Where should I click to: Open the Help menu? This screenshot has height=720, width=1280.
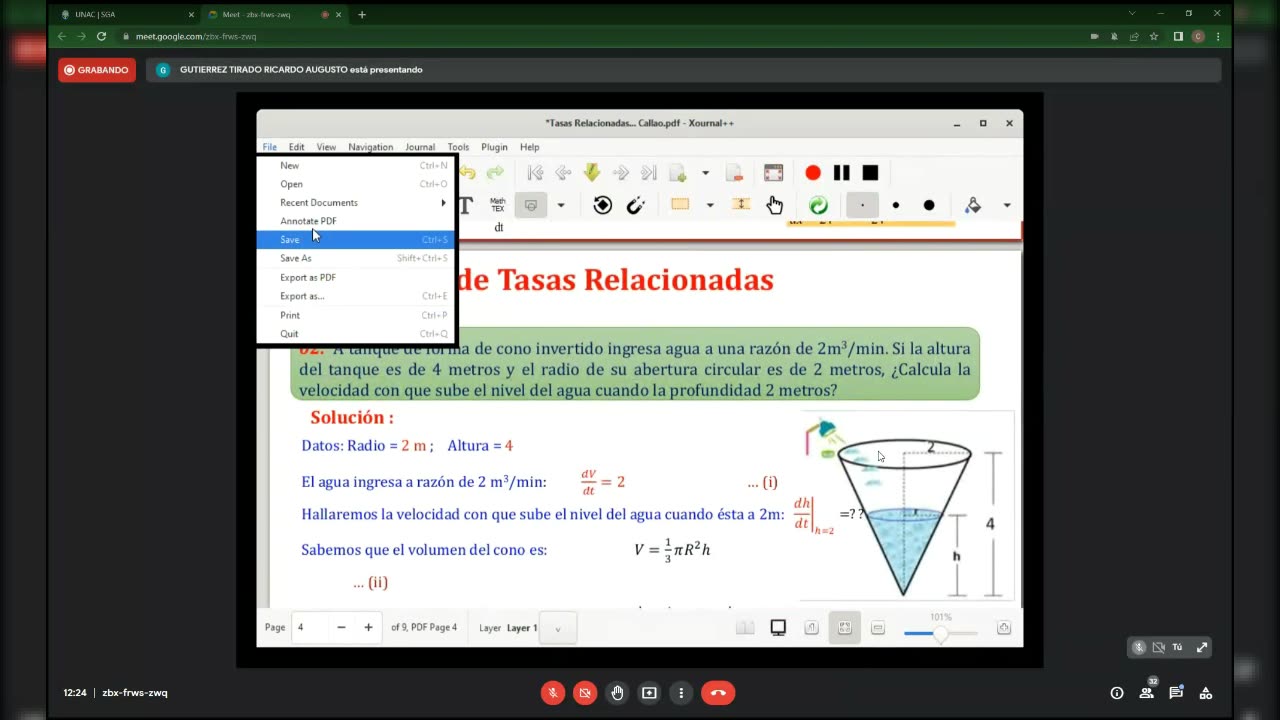click(x=529, y=147)
